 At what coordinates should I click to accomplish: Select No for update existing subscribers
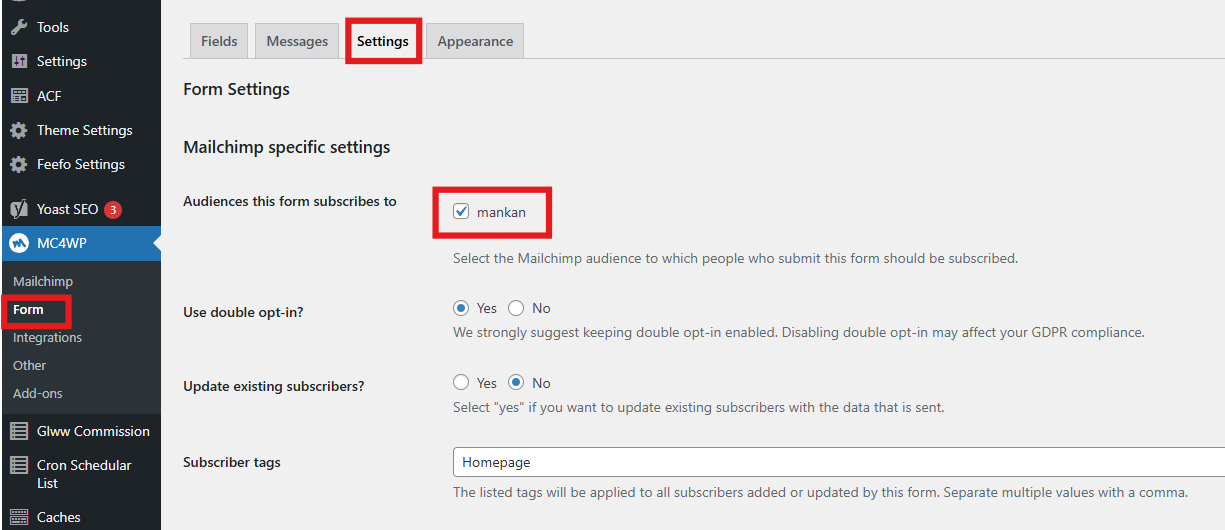pyautogui.click(x=516, y=383)
